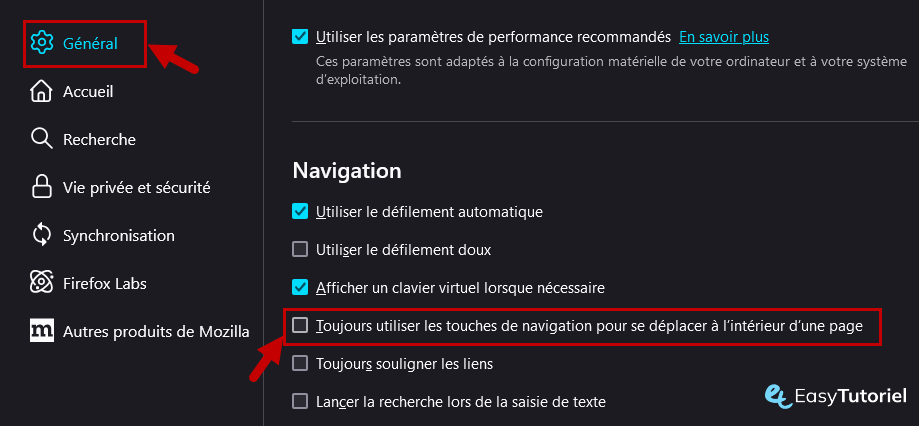Click the Recherche magnifying glass icon

point(42,139)
